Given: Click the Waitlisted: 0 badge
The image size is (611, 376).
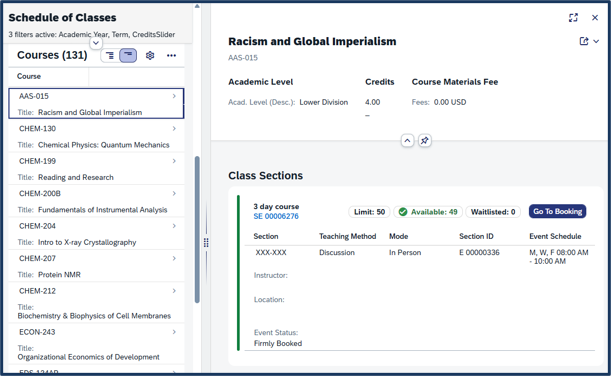Looking at the screenshot, I should click(493, 212).
